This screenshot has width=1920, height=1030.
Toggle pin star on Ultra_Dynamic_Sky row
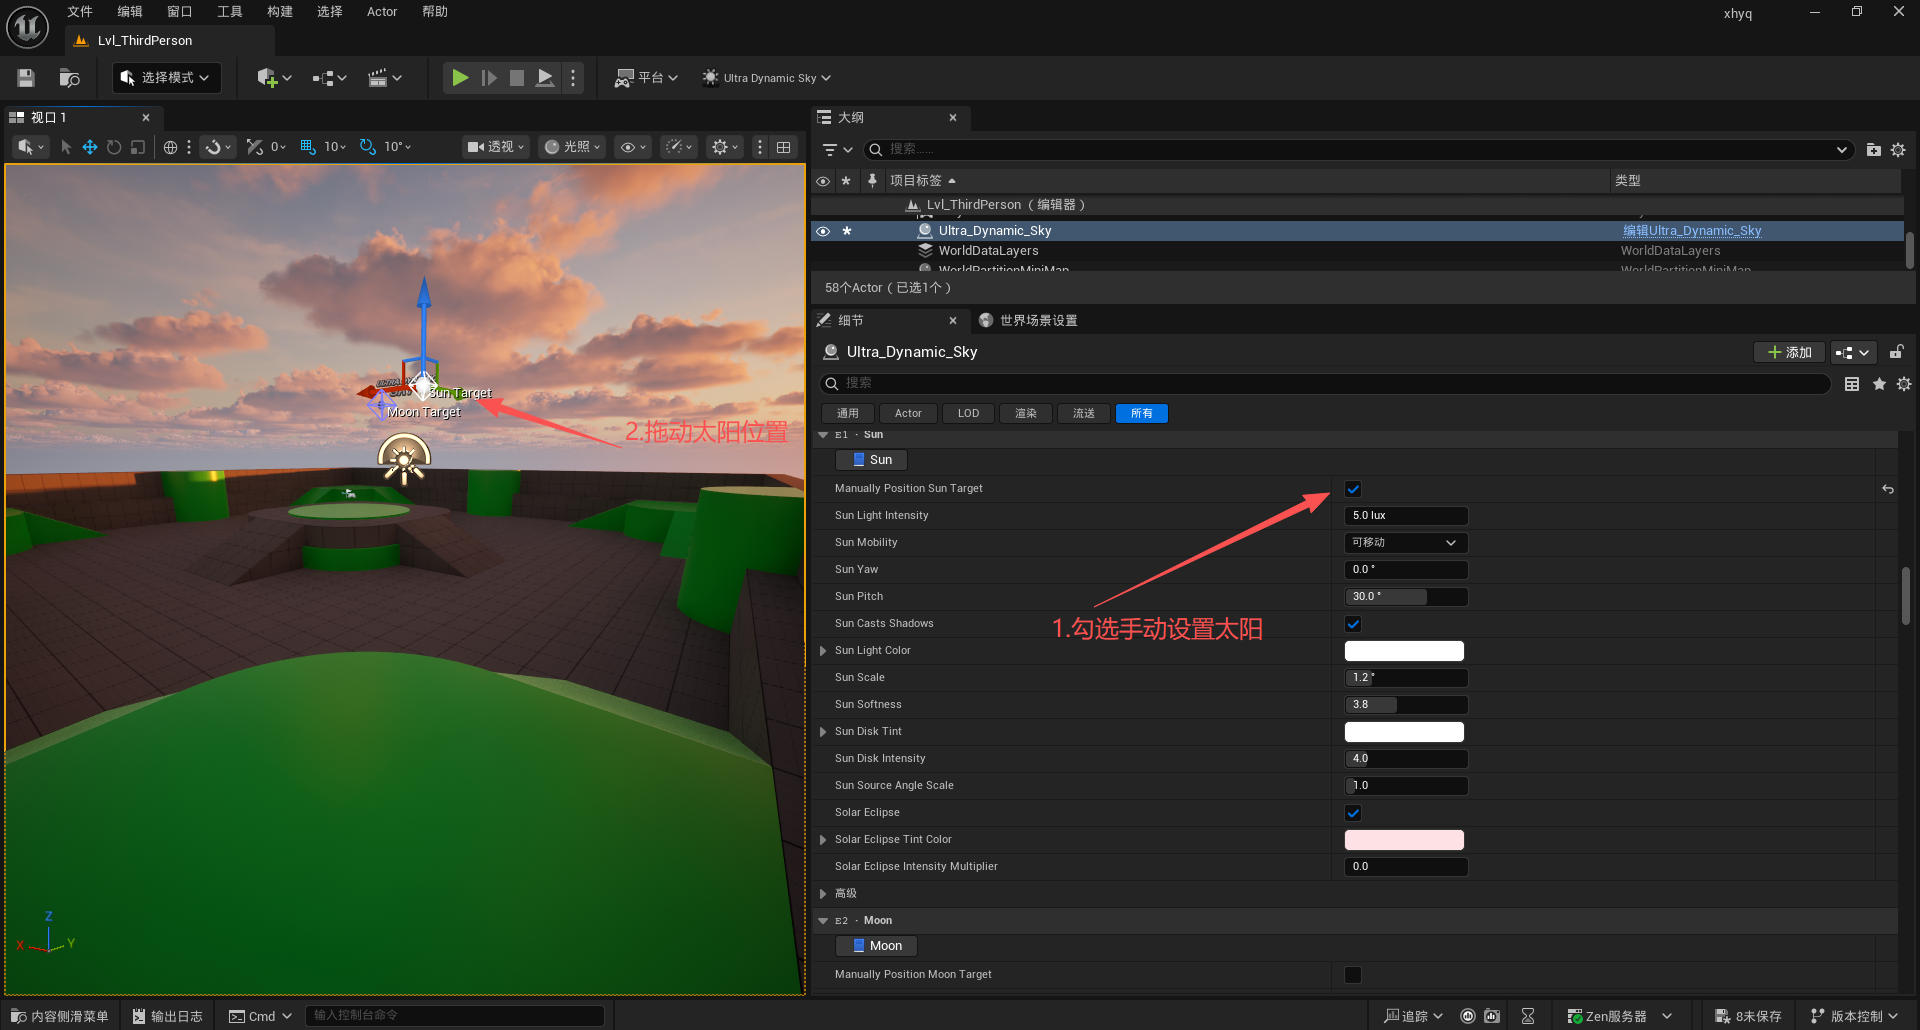[847, 231]
